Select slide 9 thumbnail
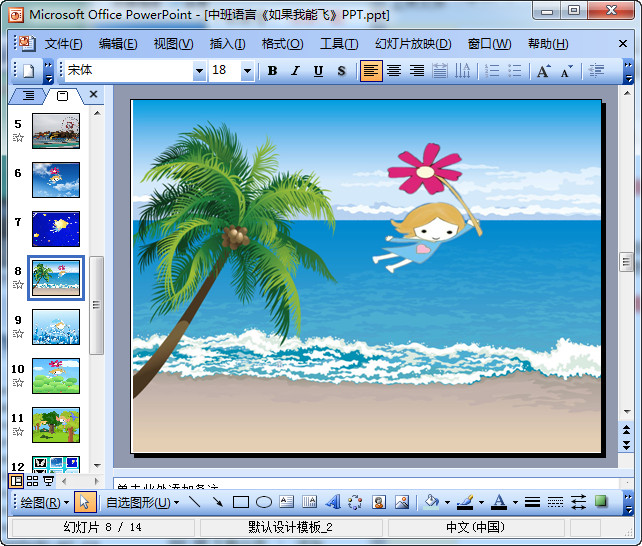The height and width of the screenshot is (546, 642). (56, 327)
